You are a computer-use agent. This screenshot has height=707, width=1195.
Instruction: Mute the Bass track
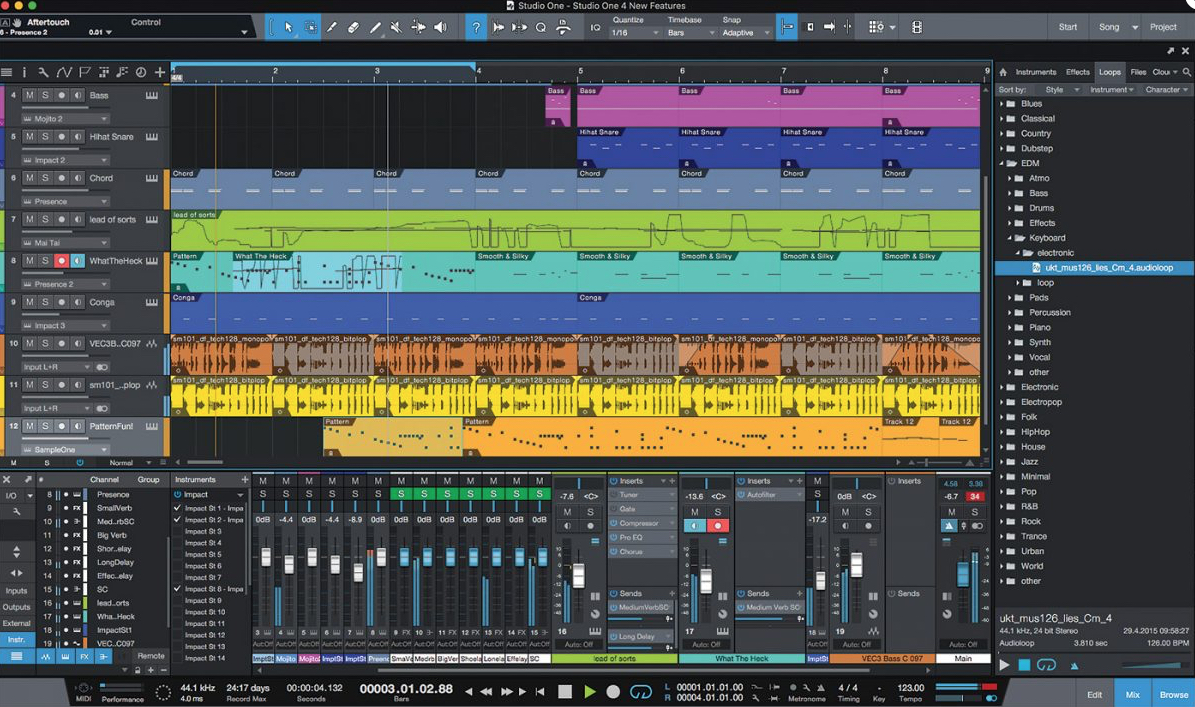30,95
